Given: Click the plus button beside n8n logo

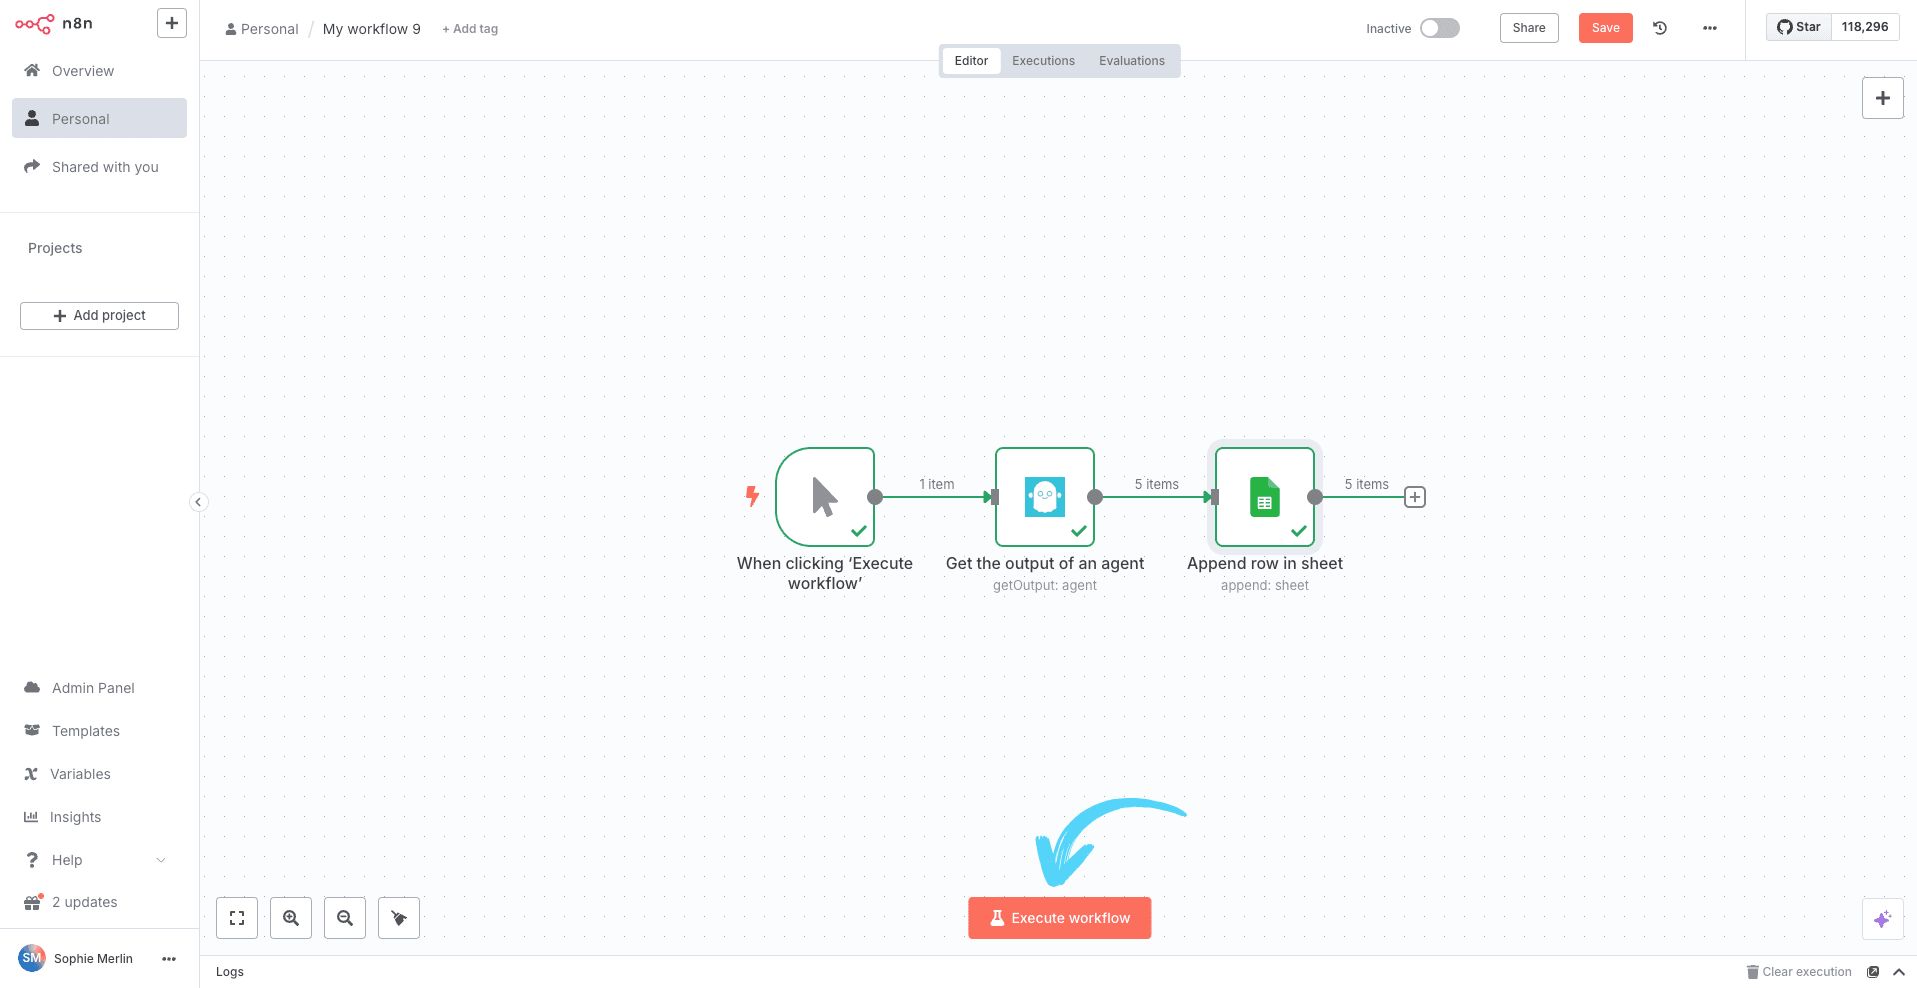Looking at the screenshot, I should click(172, 23).
